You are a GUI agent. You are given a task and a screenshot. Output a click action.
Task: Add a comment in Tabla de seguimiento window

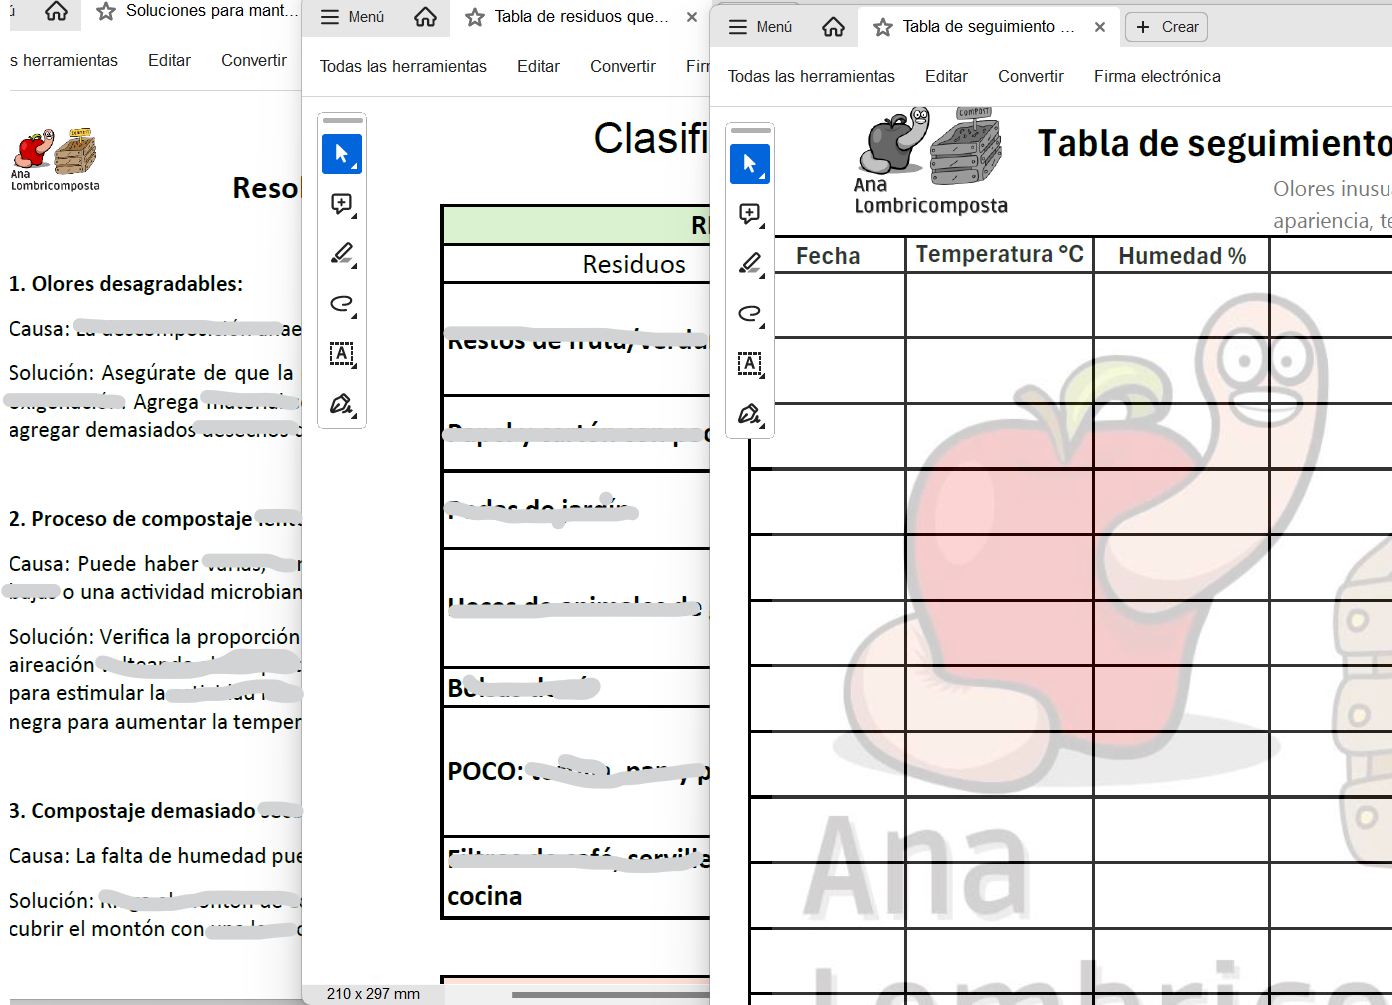pos(750,214)
